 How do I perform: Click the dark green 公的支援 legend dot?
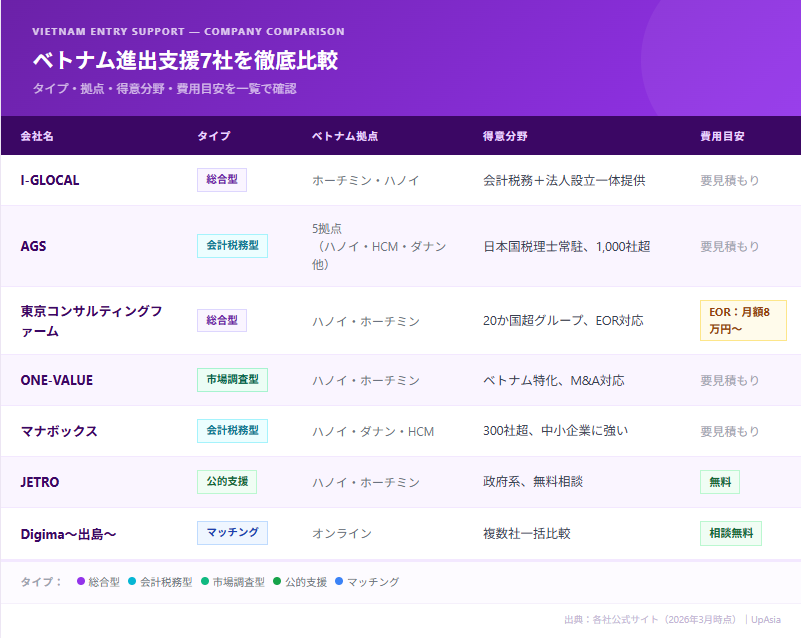coord(277,581)
